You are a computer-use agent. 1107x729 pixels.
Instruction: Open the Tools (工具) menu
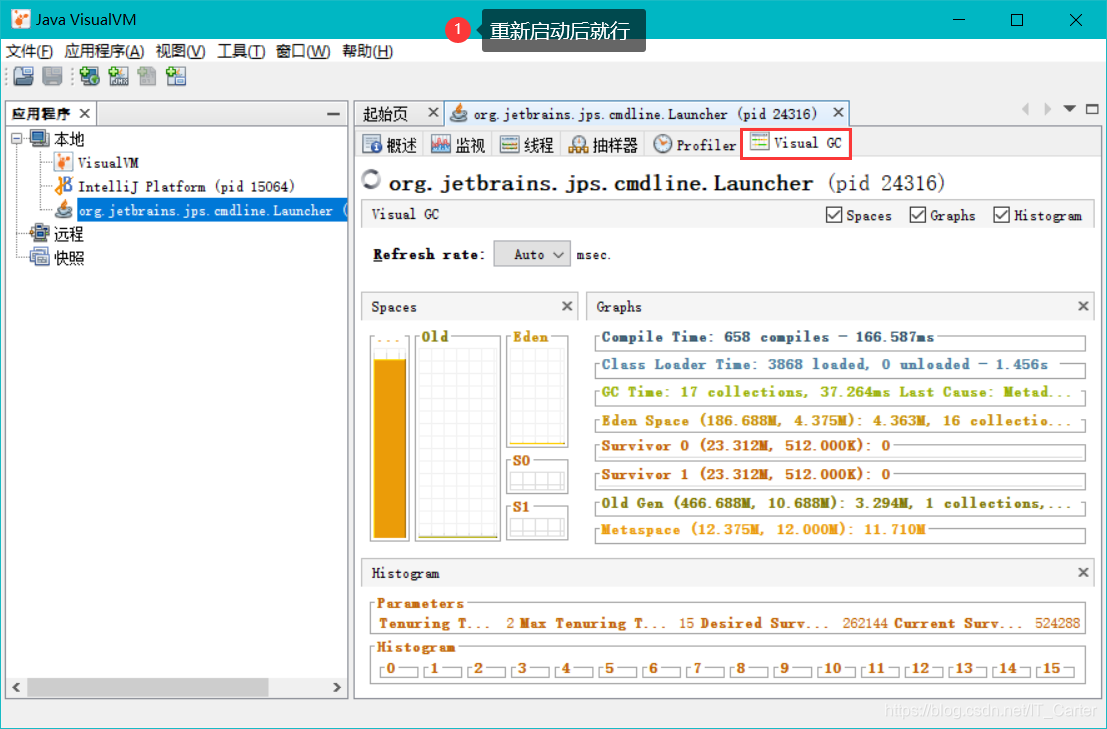click(x=241, y=51)
